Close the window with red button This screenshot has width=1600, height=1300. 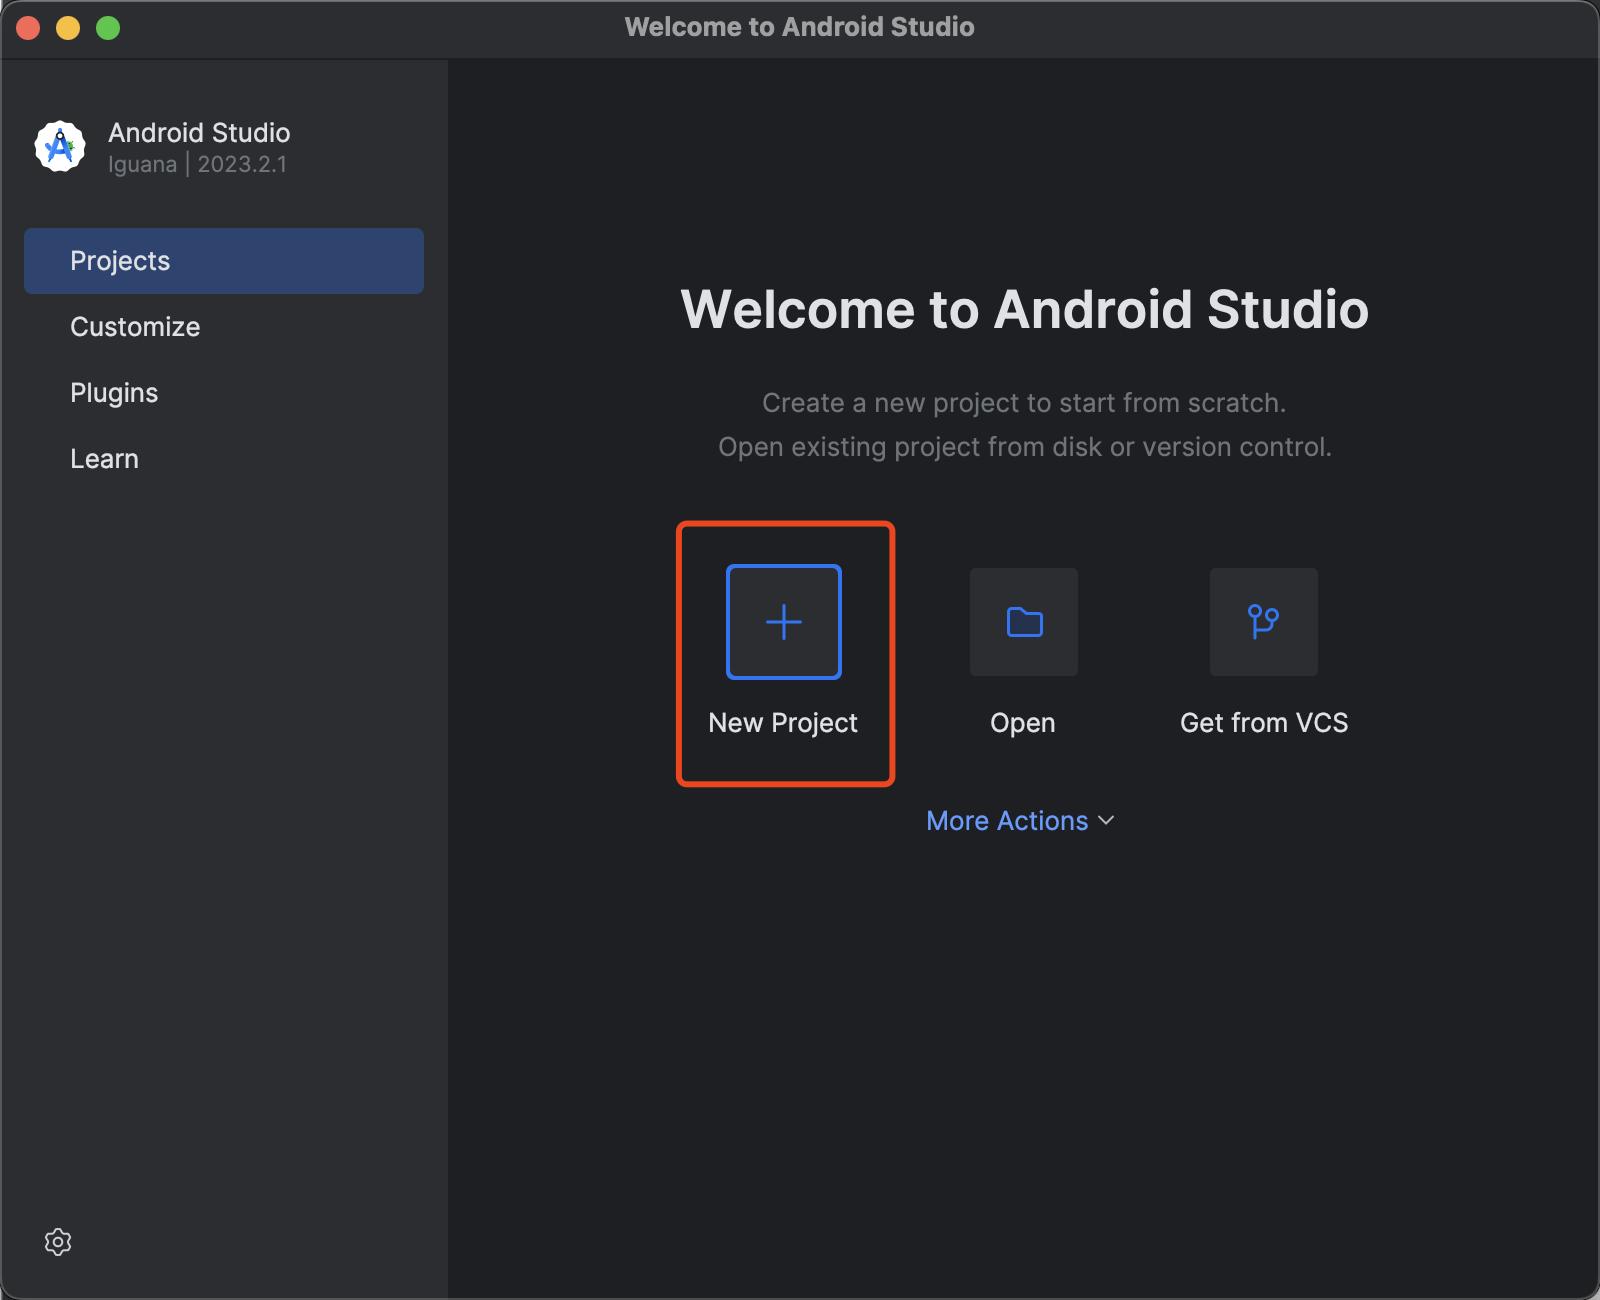click(28, 28)
